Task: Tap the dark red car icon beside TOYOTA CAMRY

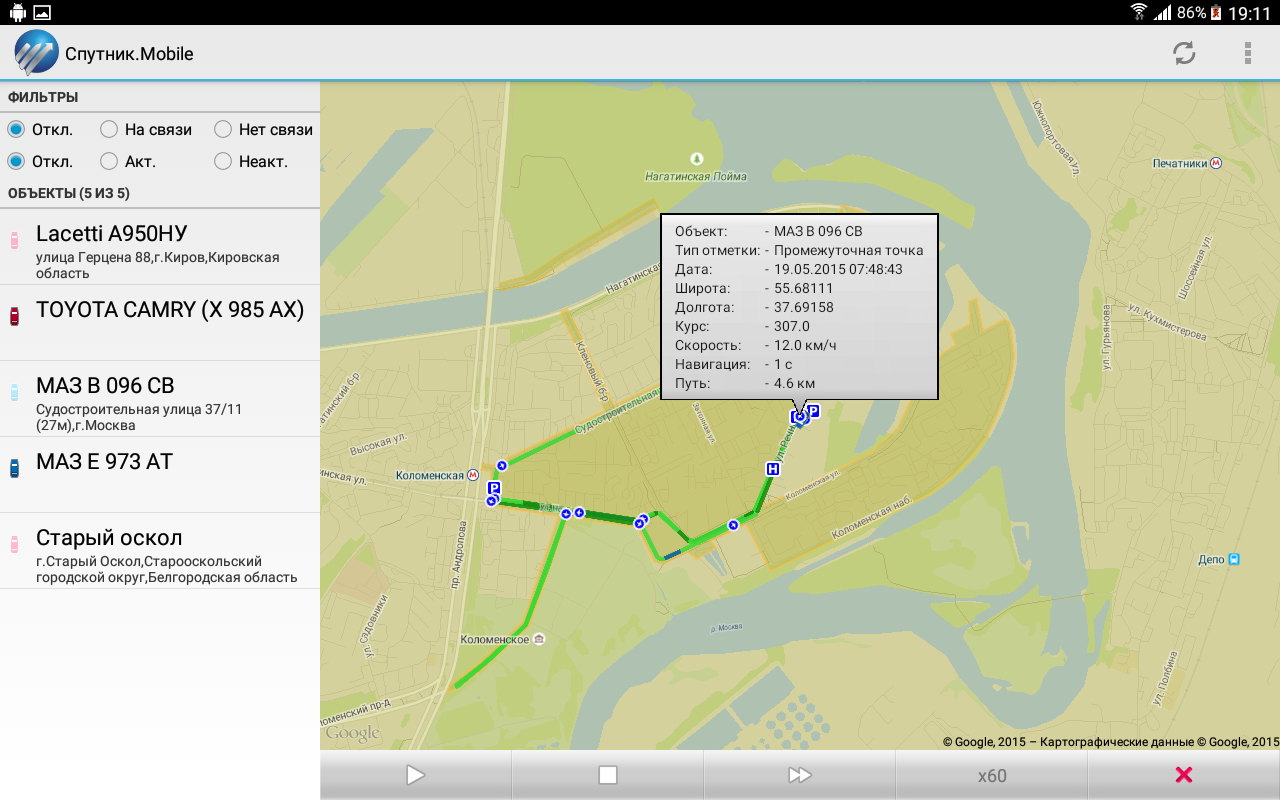Action: click(14, 316)
